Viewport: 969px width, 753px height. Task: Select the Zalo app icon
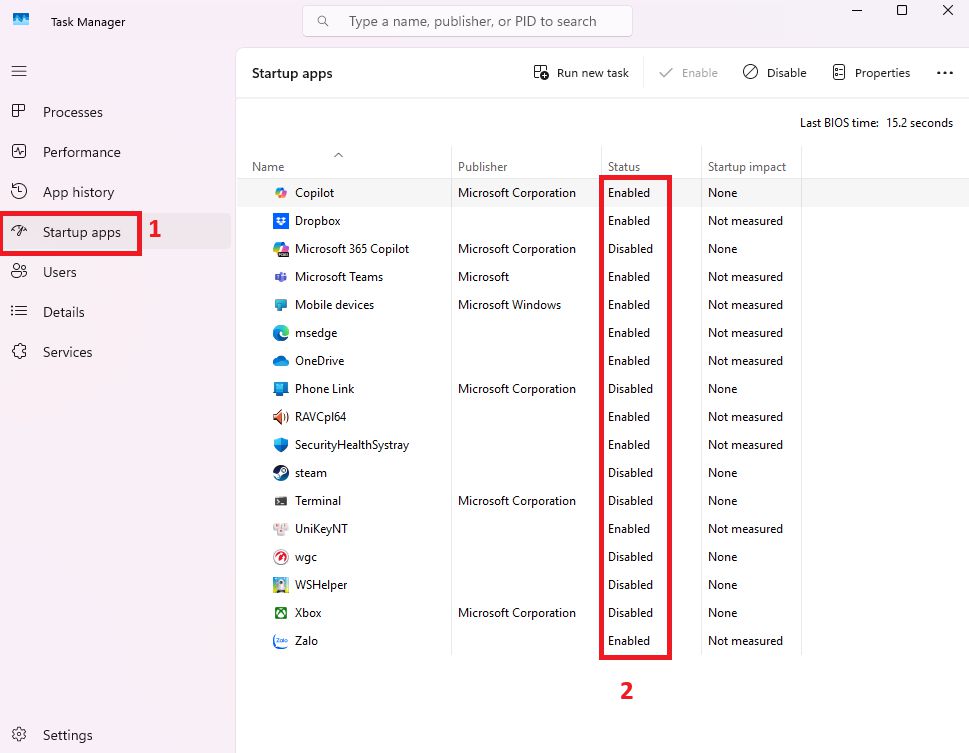[x=281, y=641]
